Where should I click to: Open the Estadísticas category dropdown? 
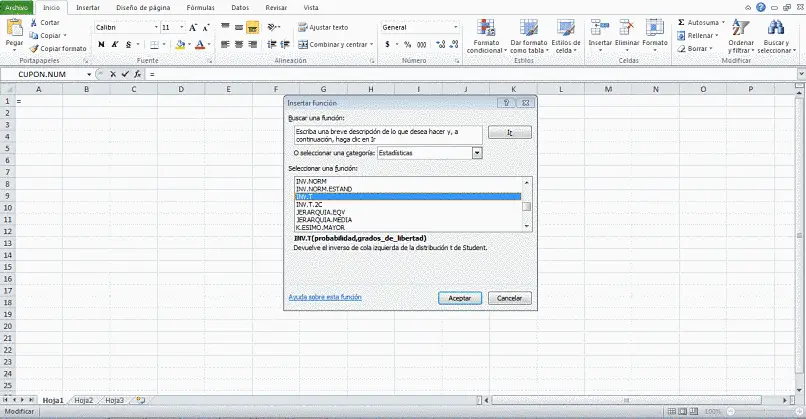(x=477, y=153)
